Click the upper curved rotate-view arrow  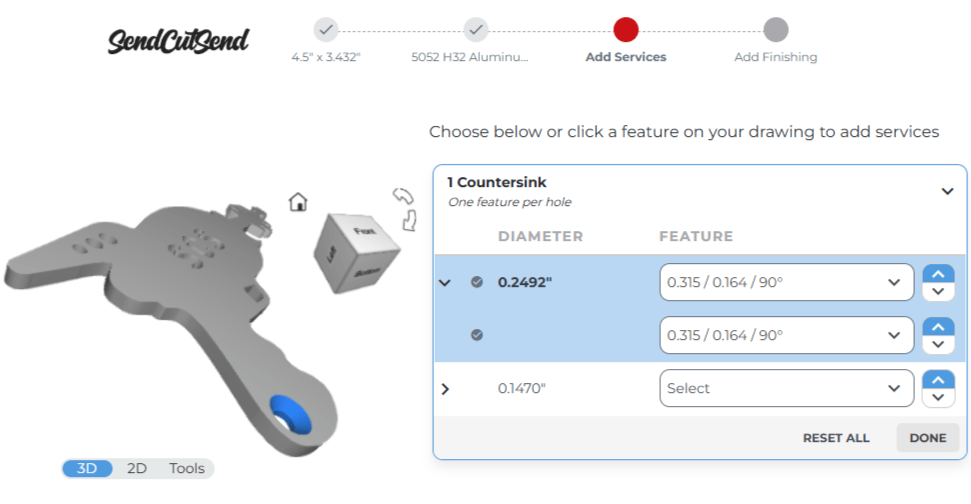[403, 195]
